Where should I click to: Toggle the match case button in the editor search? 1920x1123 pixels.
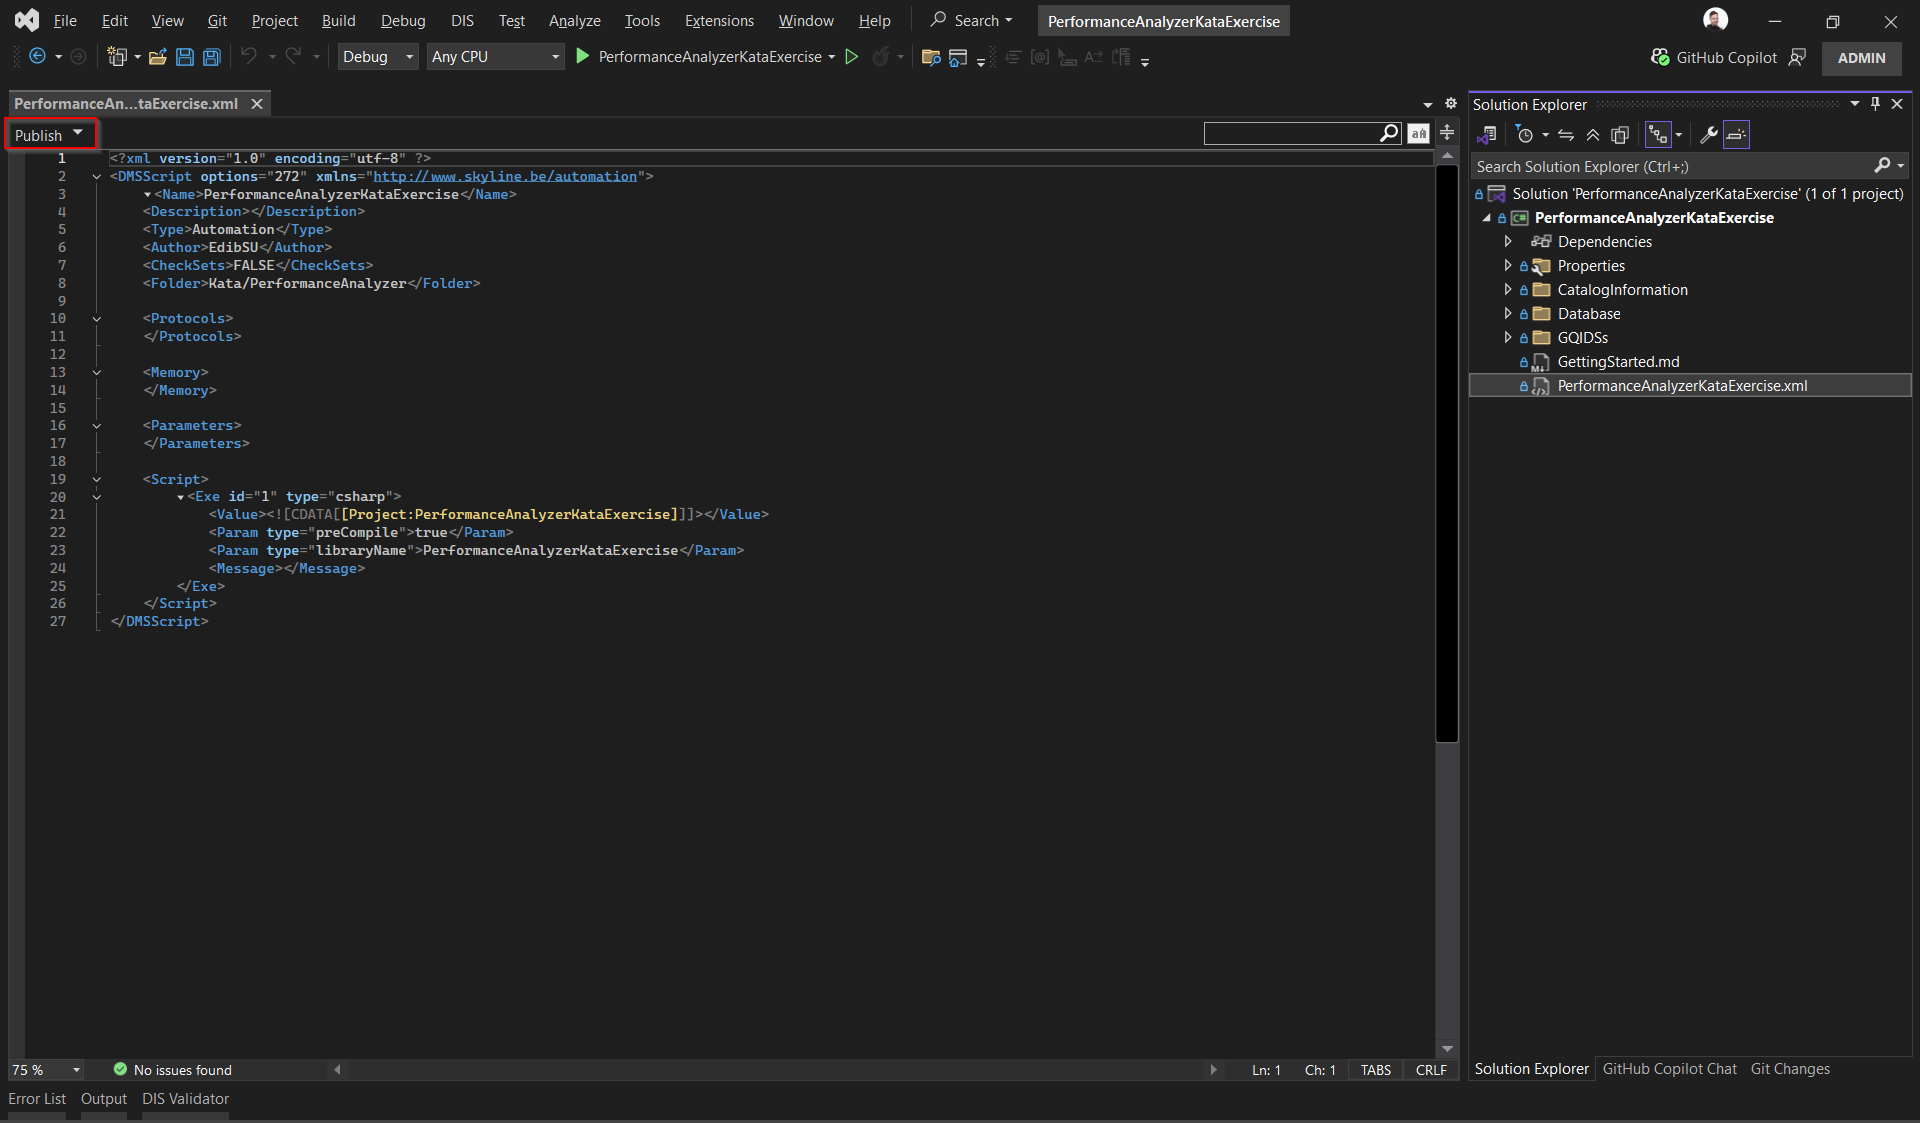tap(1418, 133)
